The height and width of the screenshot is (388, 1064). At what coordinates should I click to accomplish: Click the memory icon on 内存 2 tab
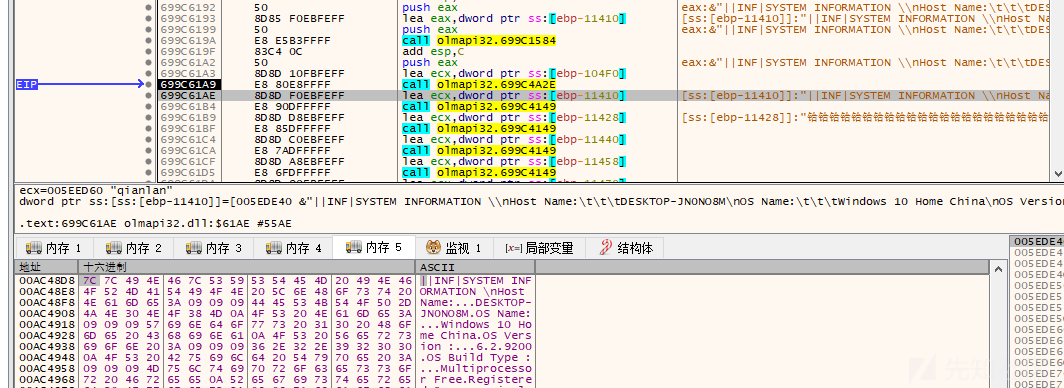(113, 248)
